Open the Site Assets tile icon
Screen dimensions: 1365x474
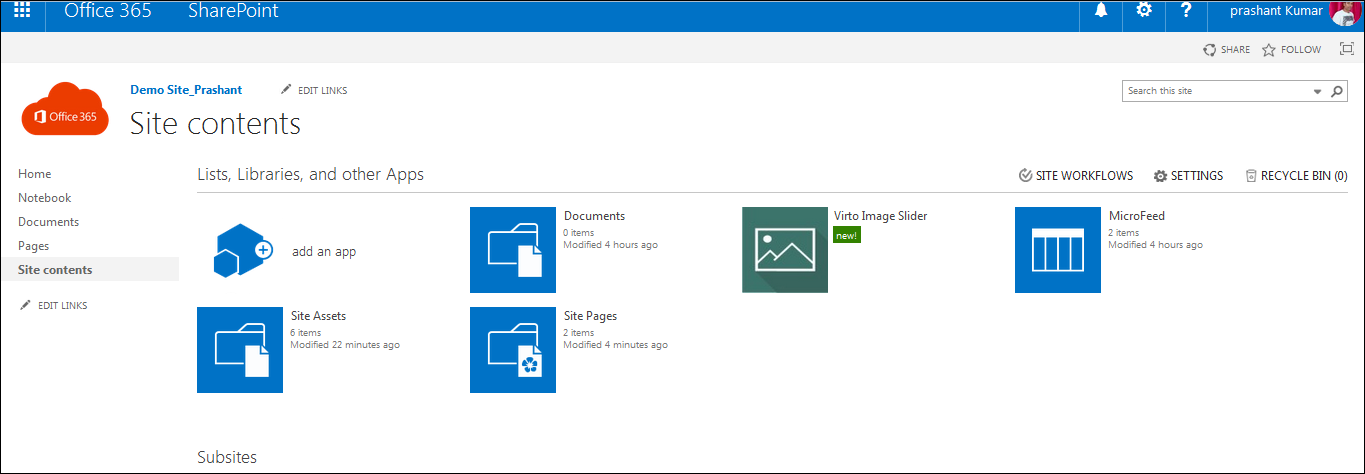point(240,350)
